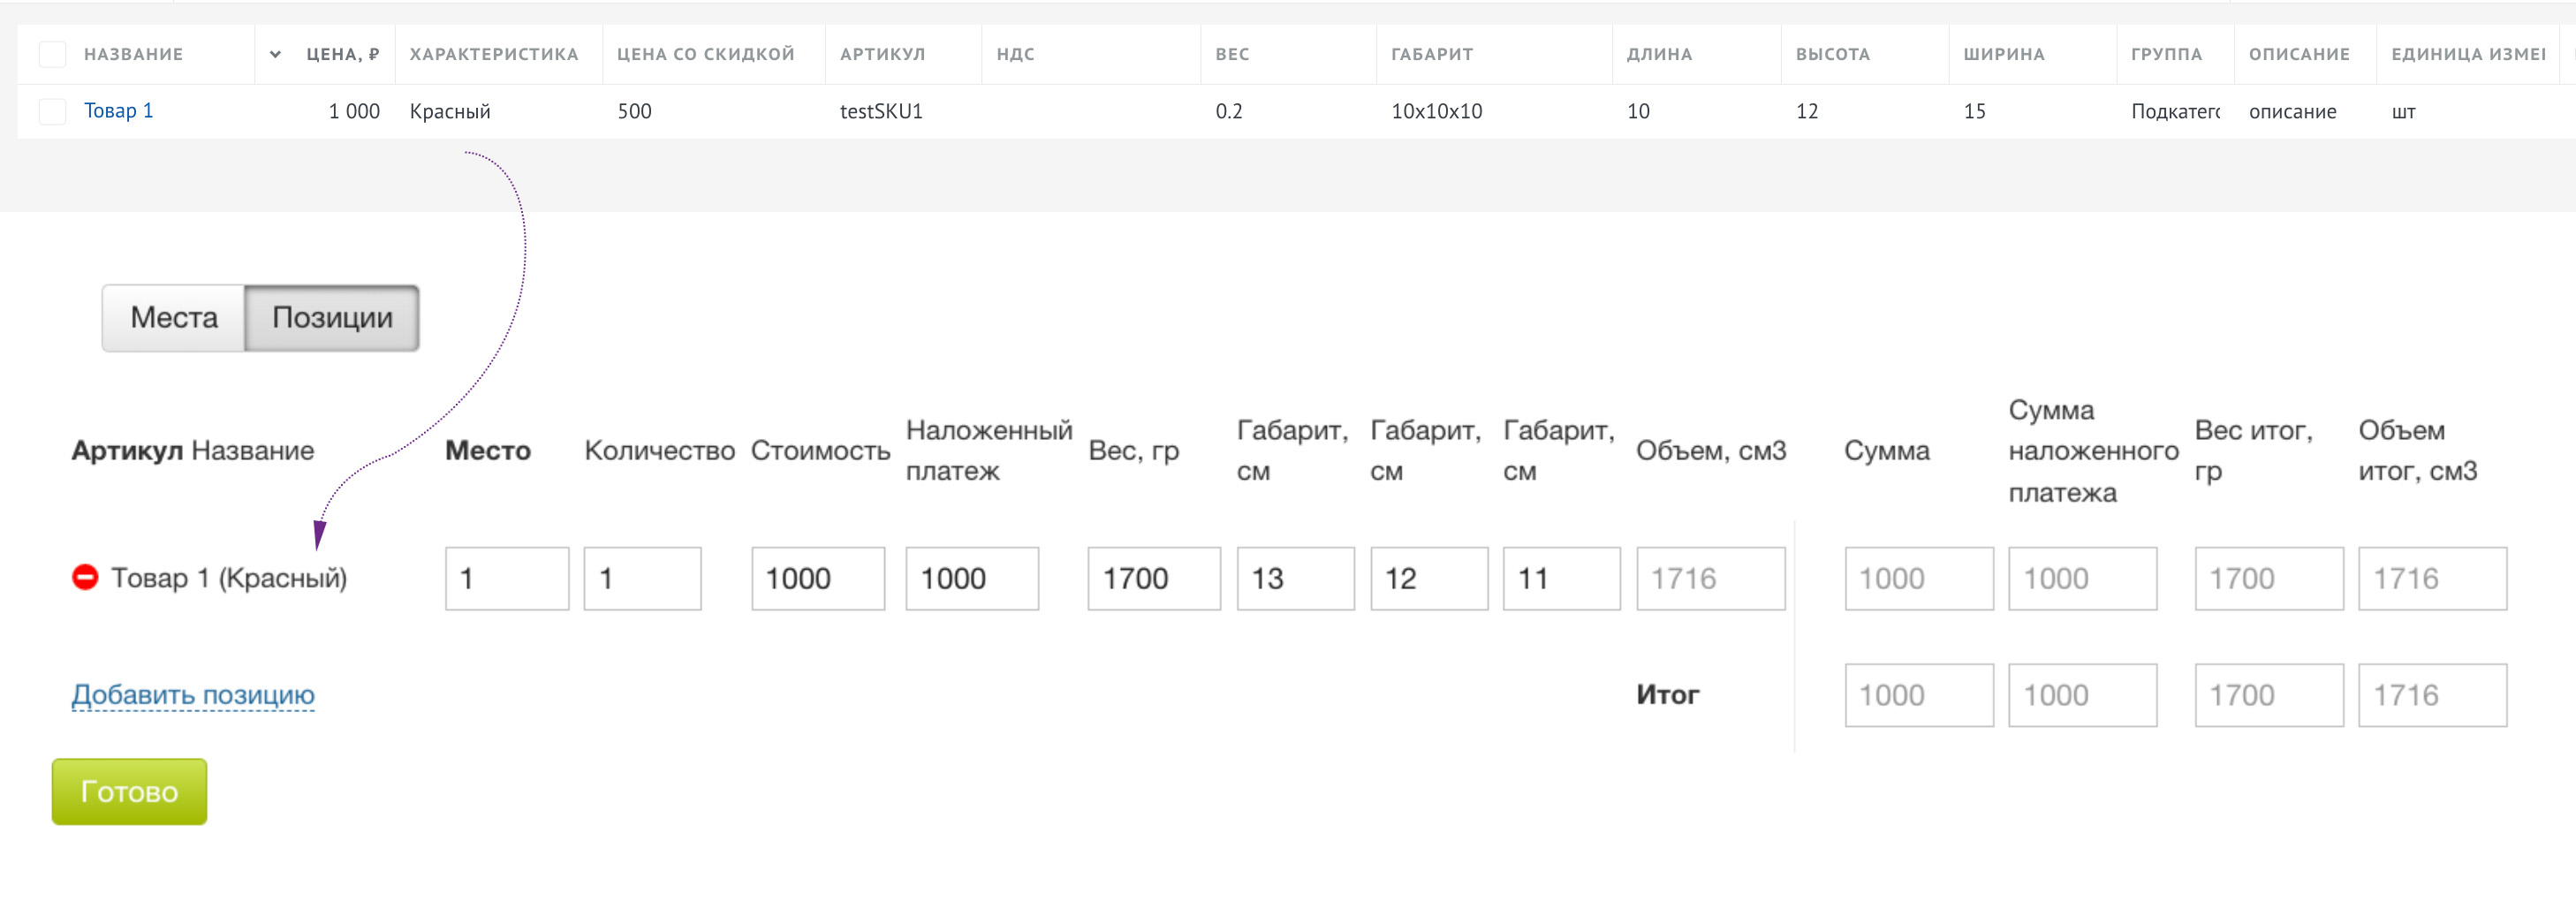Click the Вес, гр field showing 1700
This screenshot has width=2576, height=901.
click(x=1153, y=578)
